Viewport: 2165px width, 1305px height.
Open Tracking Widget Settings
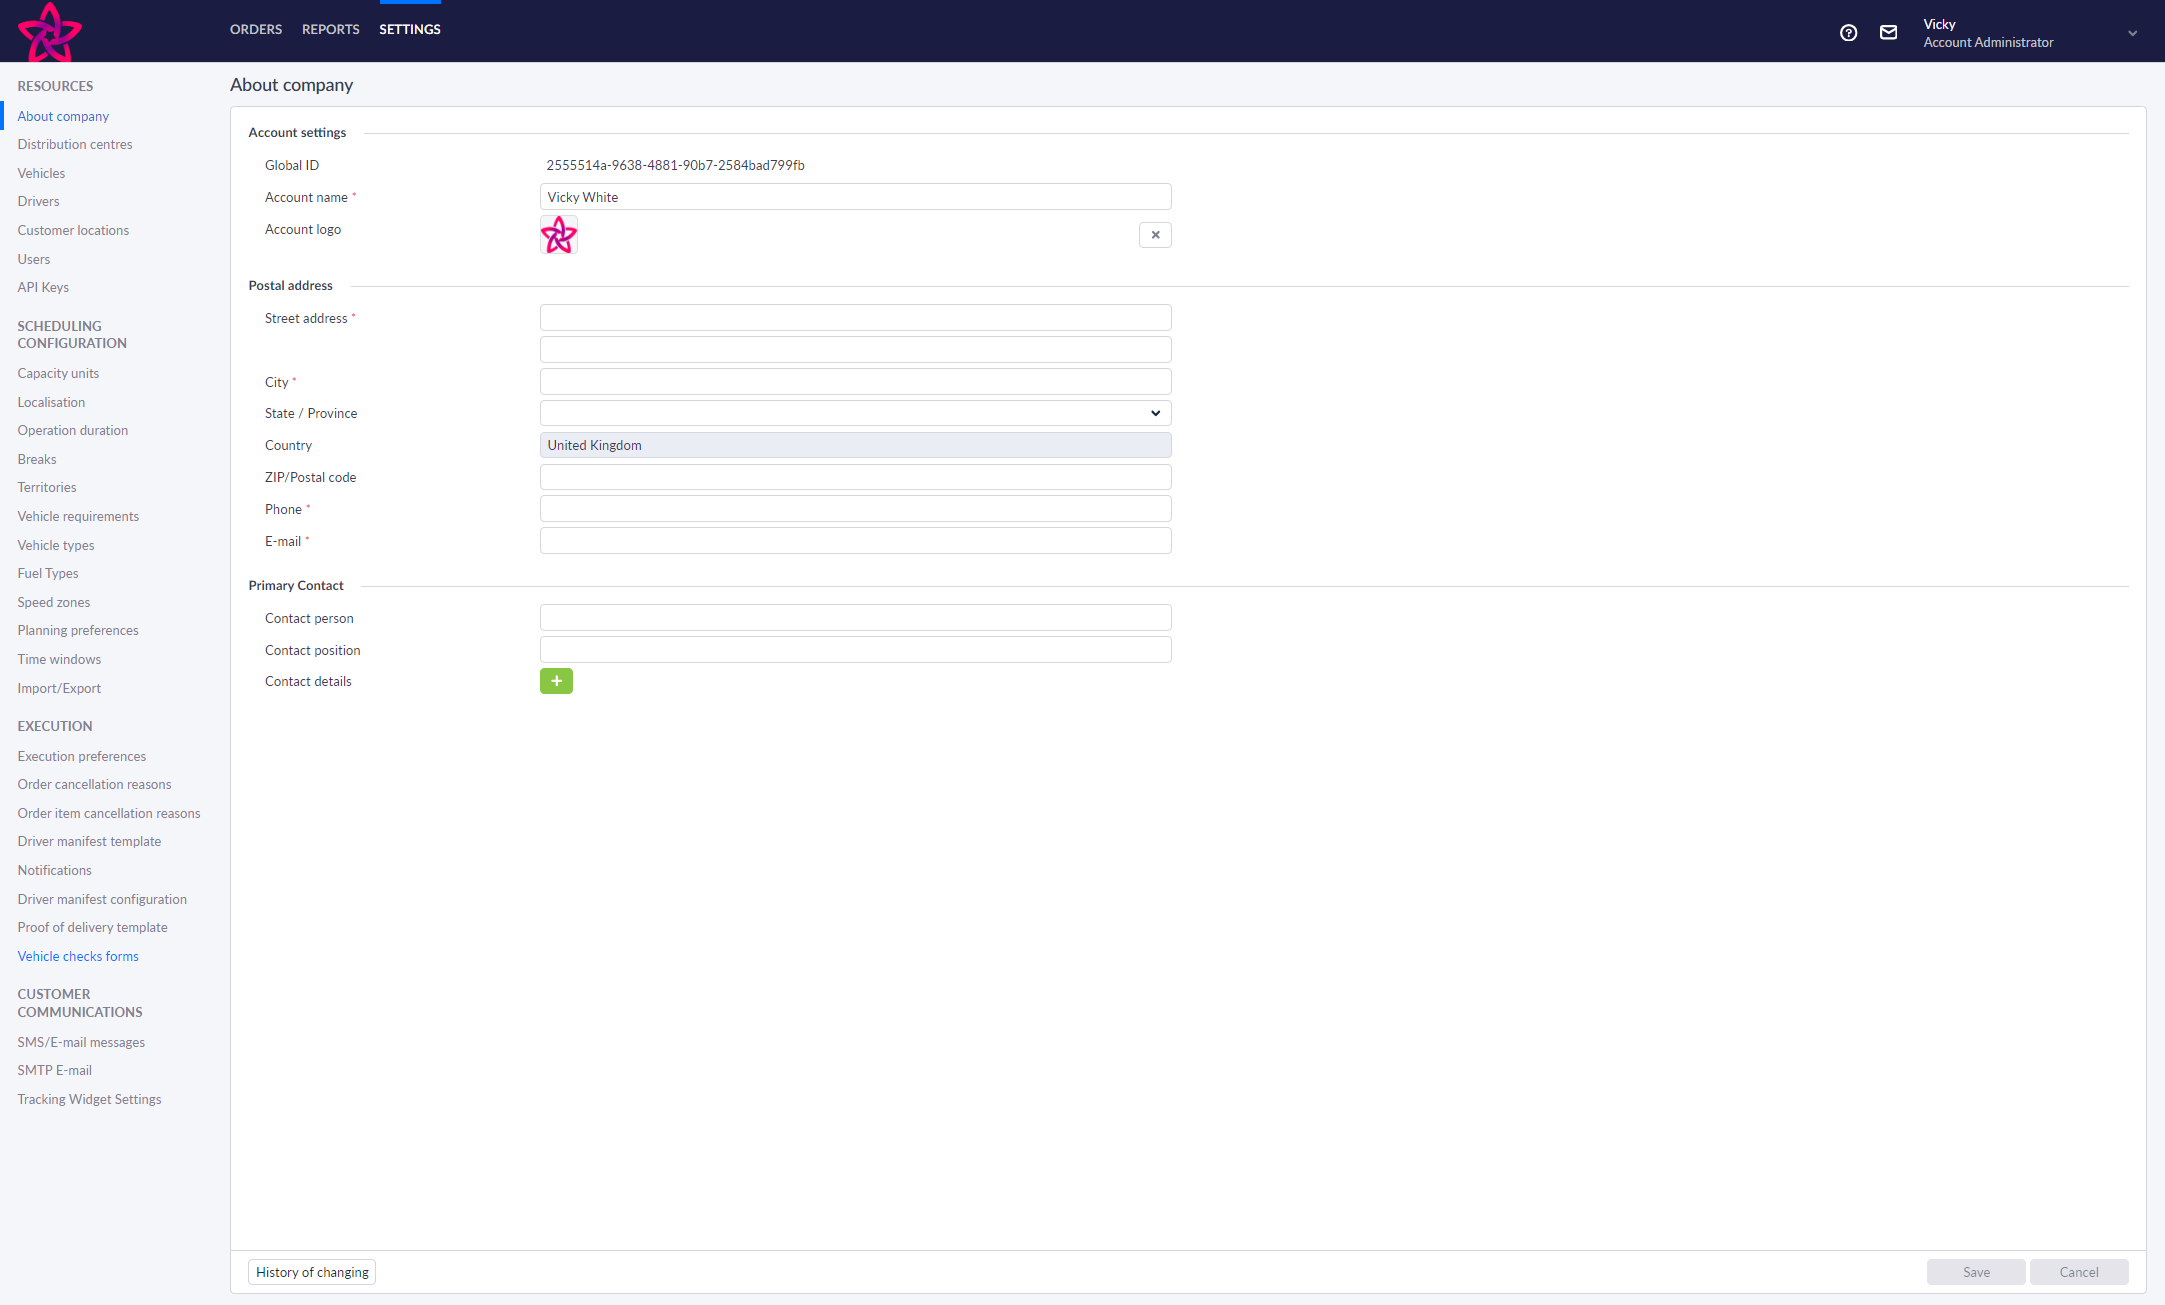(89, 1099)
